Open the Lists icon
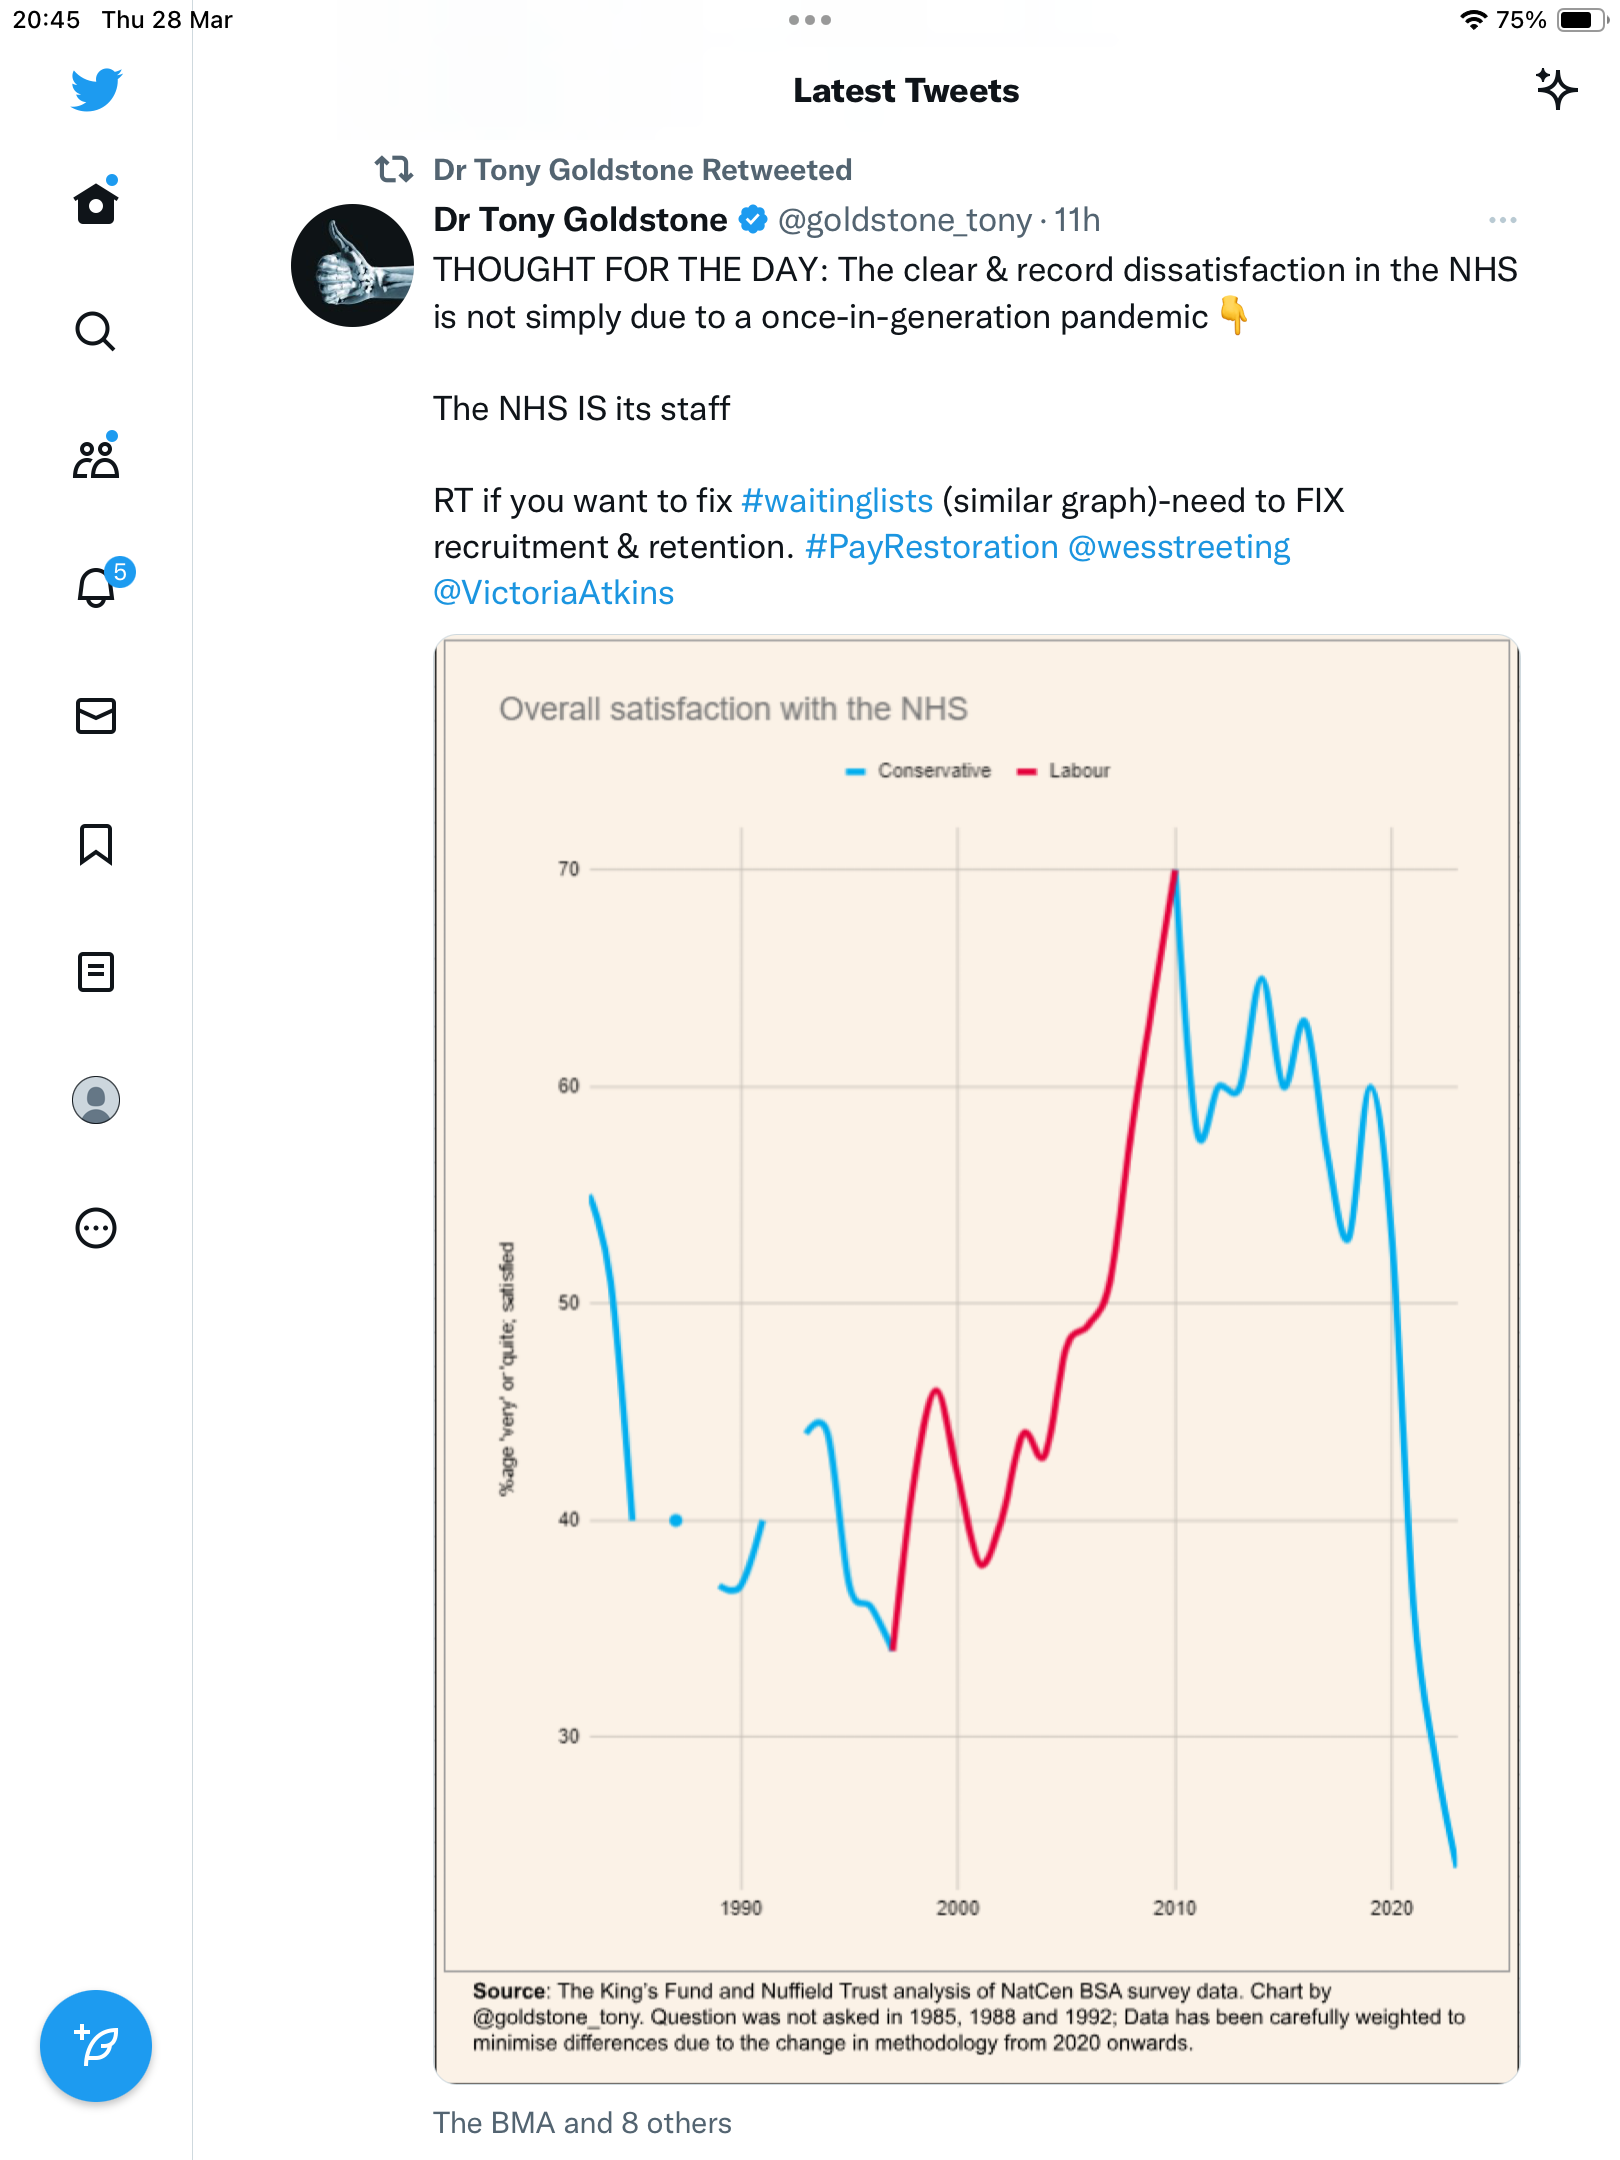The width and height of the screenshot is (1620, 2160). coord(96,972)
